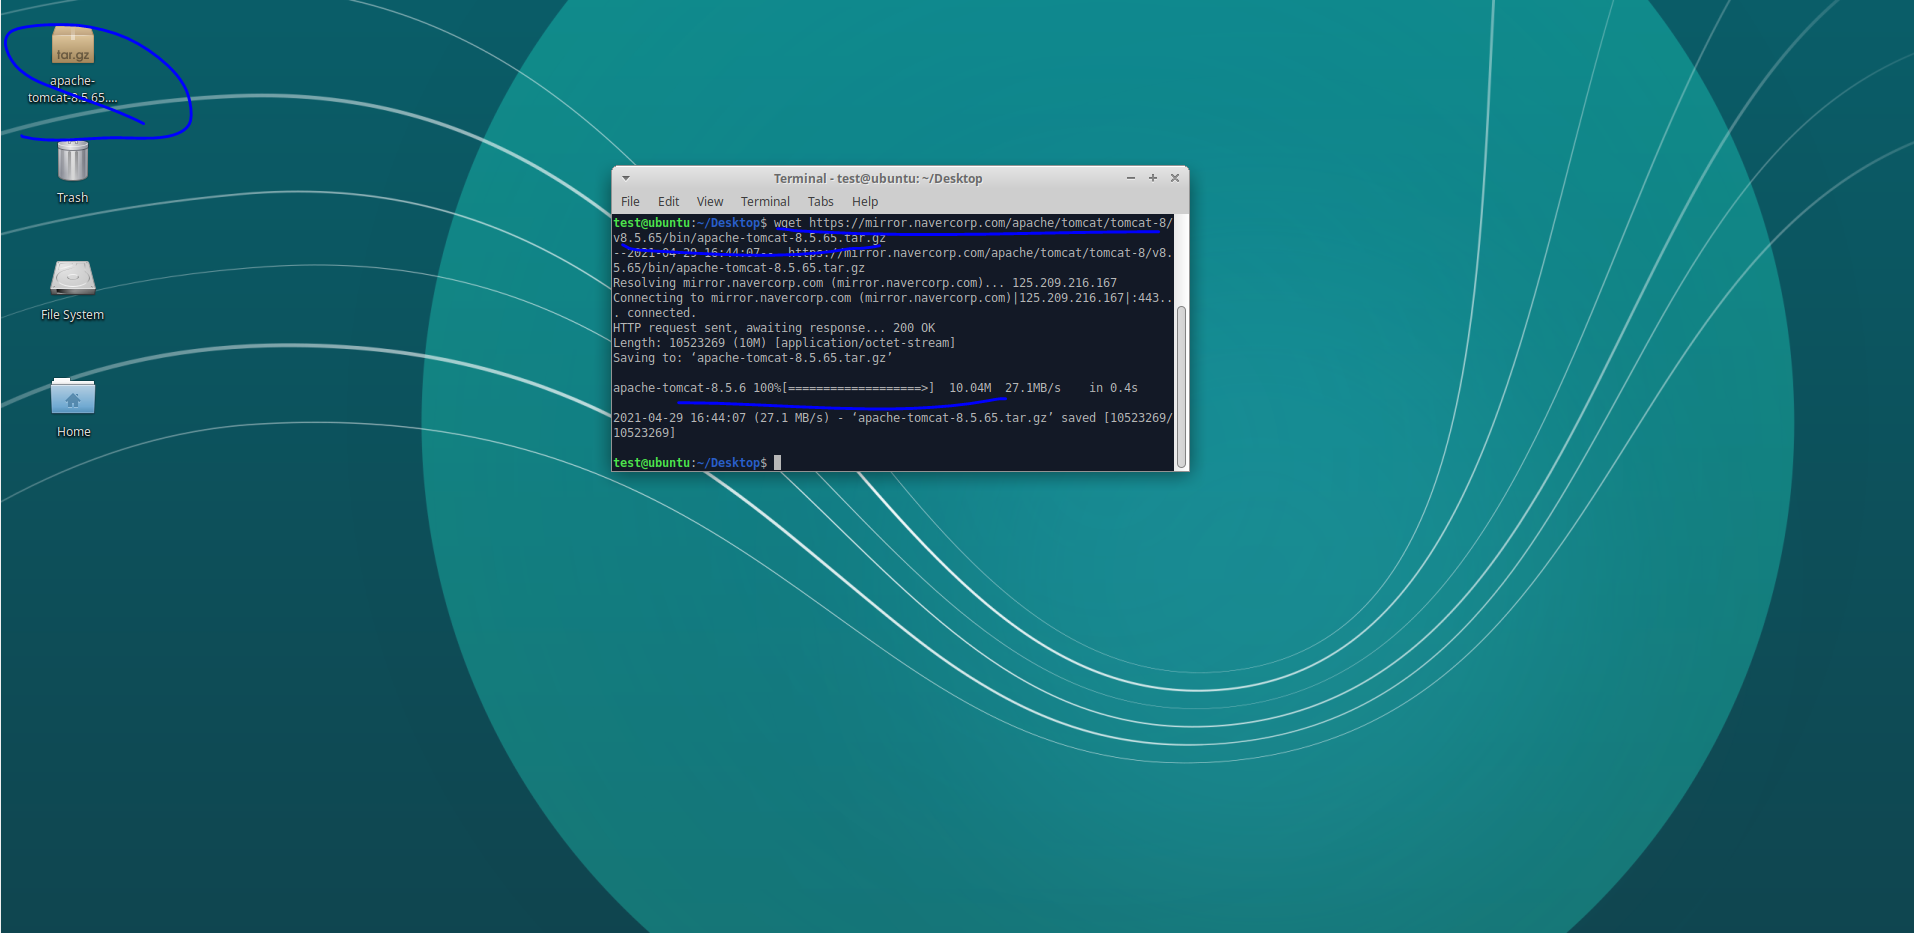Viewport: 1914px width, 933px height.
Task: Click the 'File System' icon label
Action: pyautogui.click(x=73, y=315)
